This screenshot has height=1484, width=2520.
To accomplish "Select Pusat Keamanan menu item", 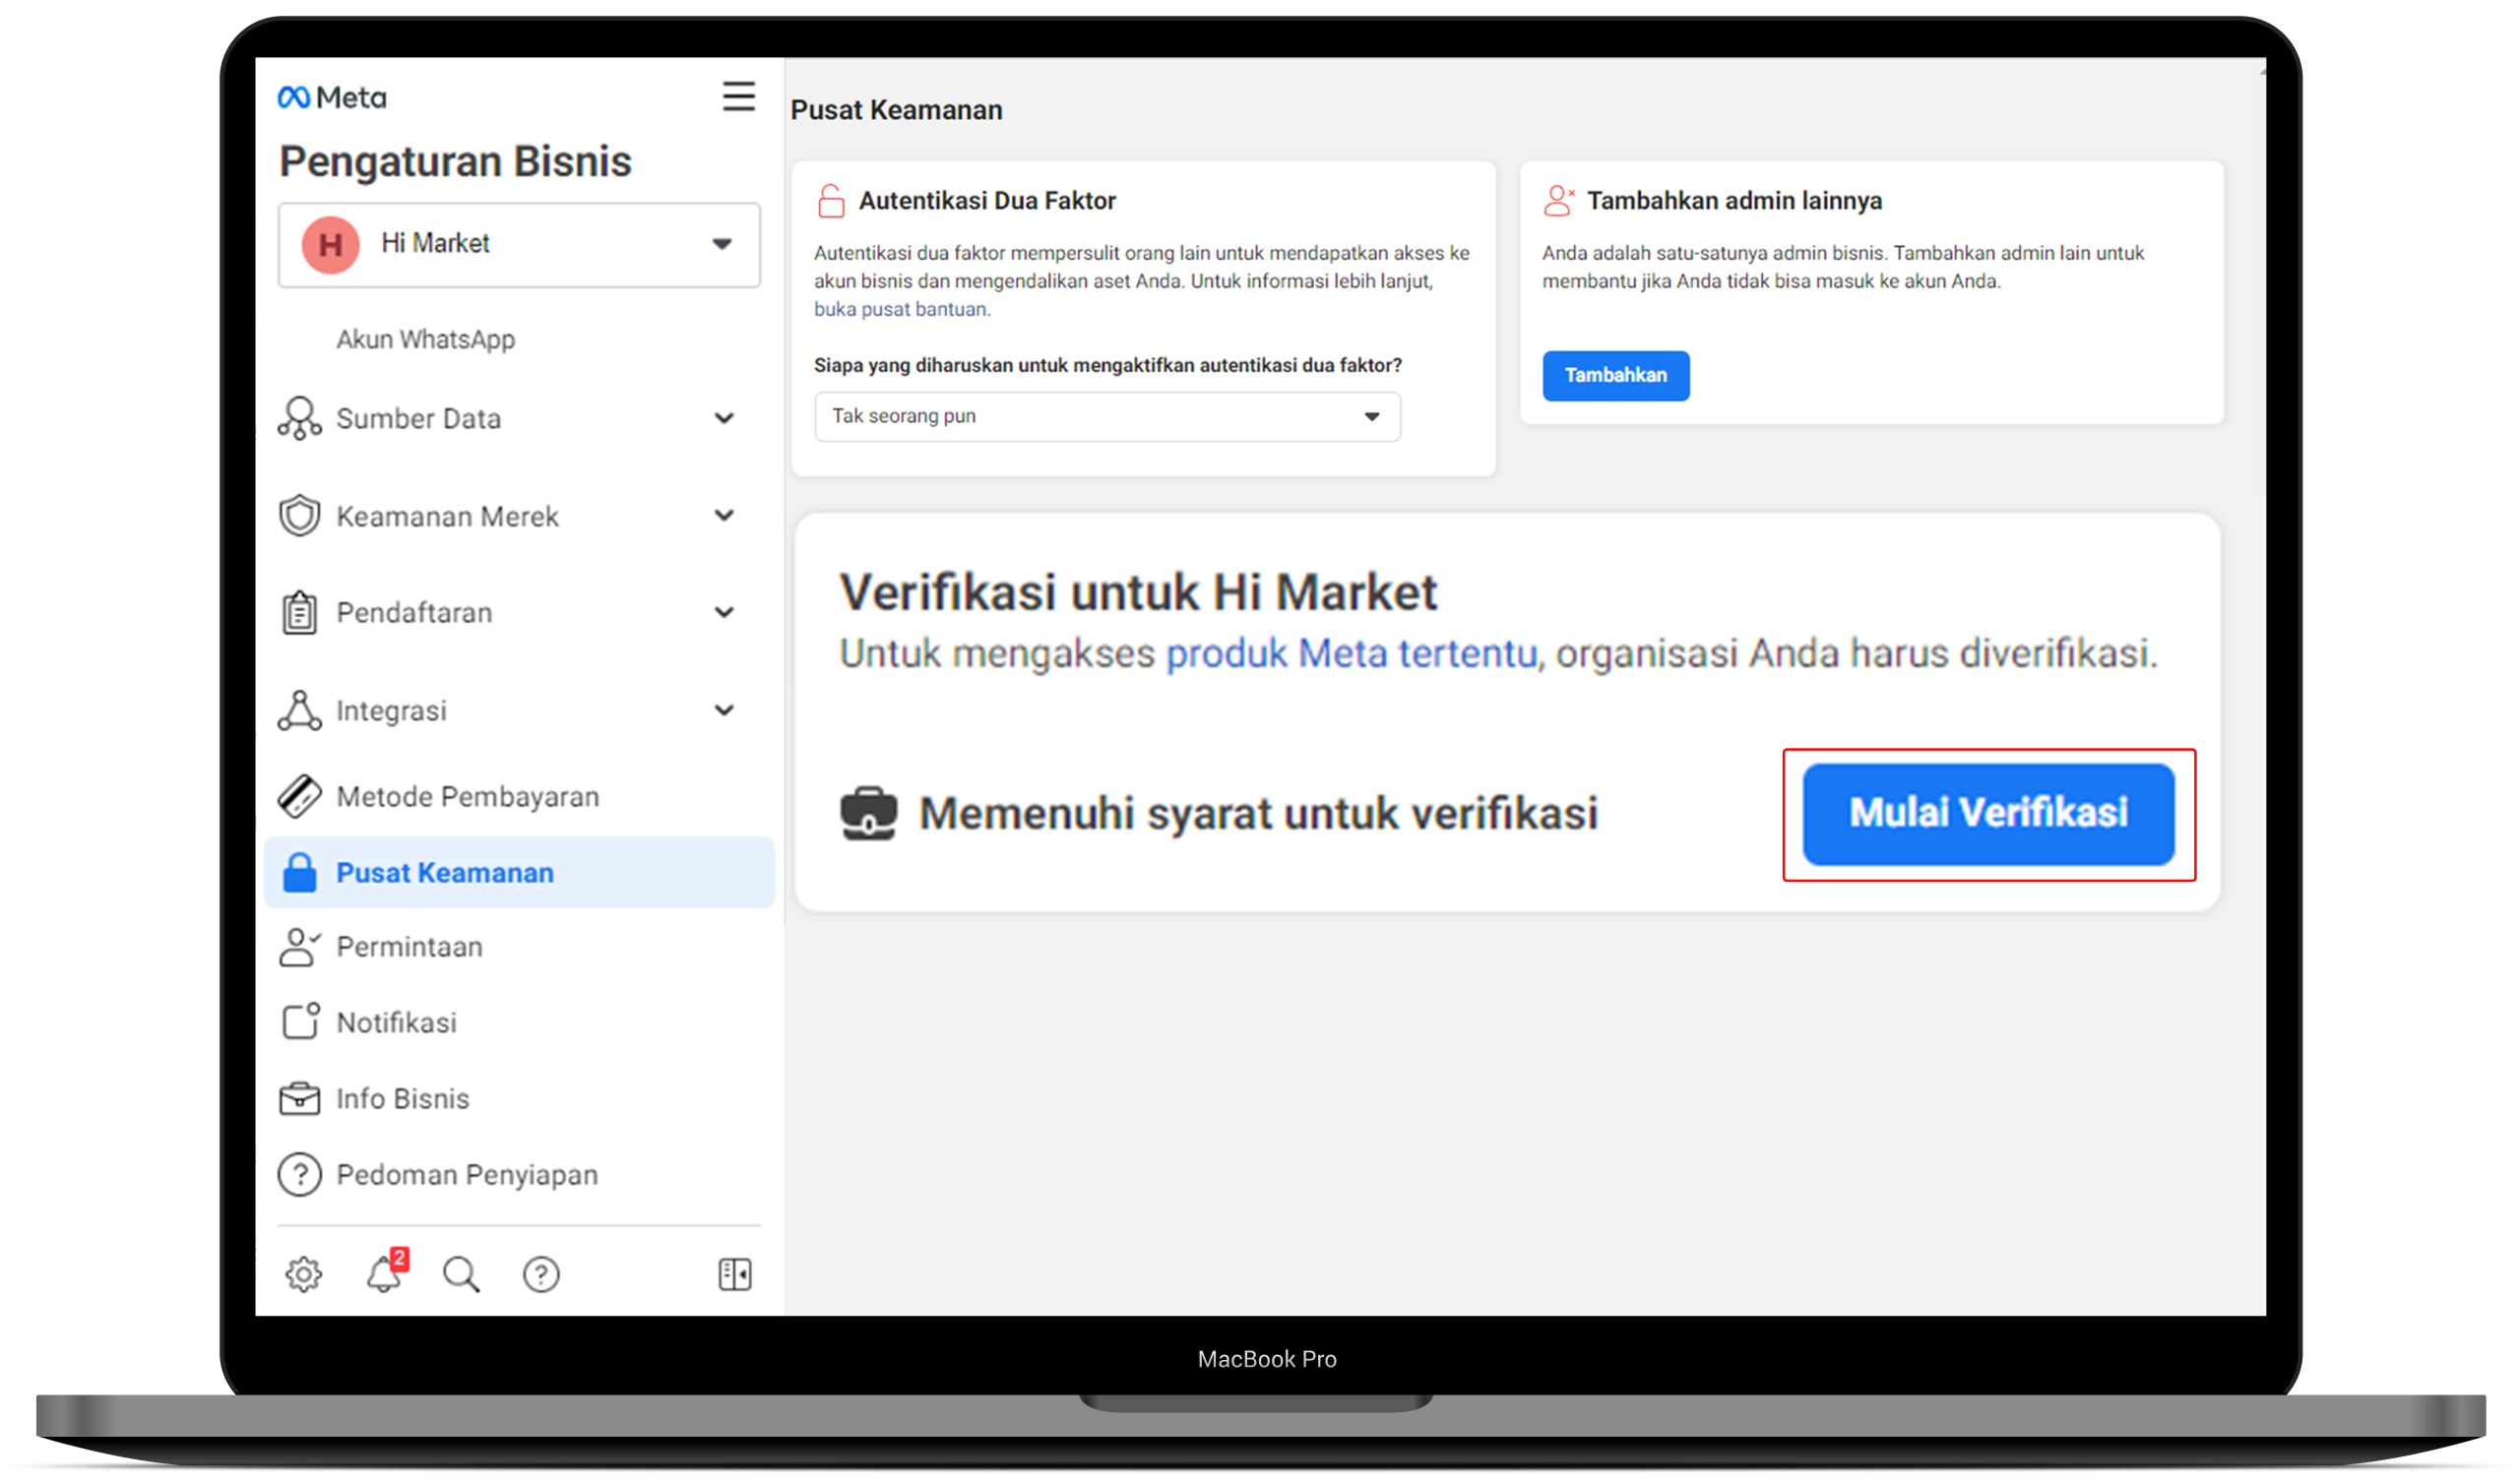I will 519,872.
